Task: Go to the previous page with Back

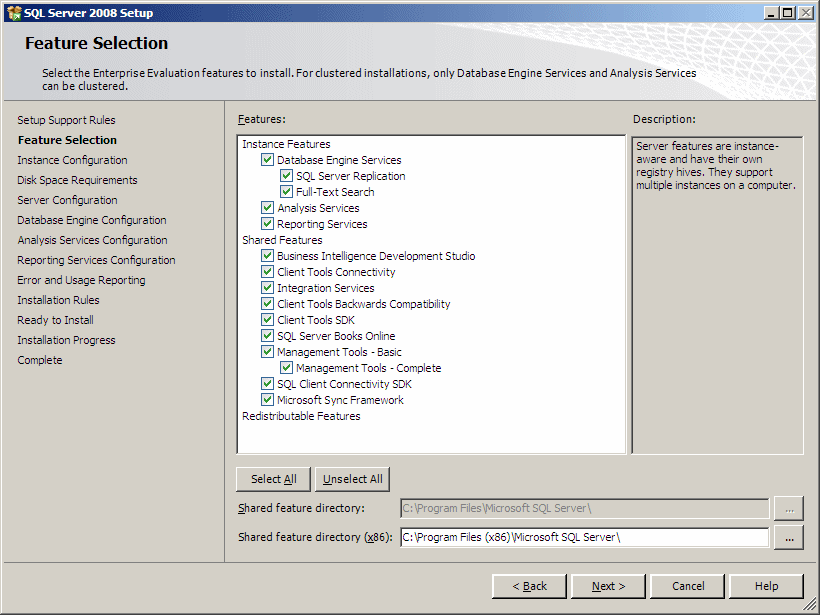Action: (x=529, y=586)
